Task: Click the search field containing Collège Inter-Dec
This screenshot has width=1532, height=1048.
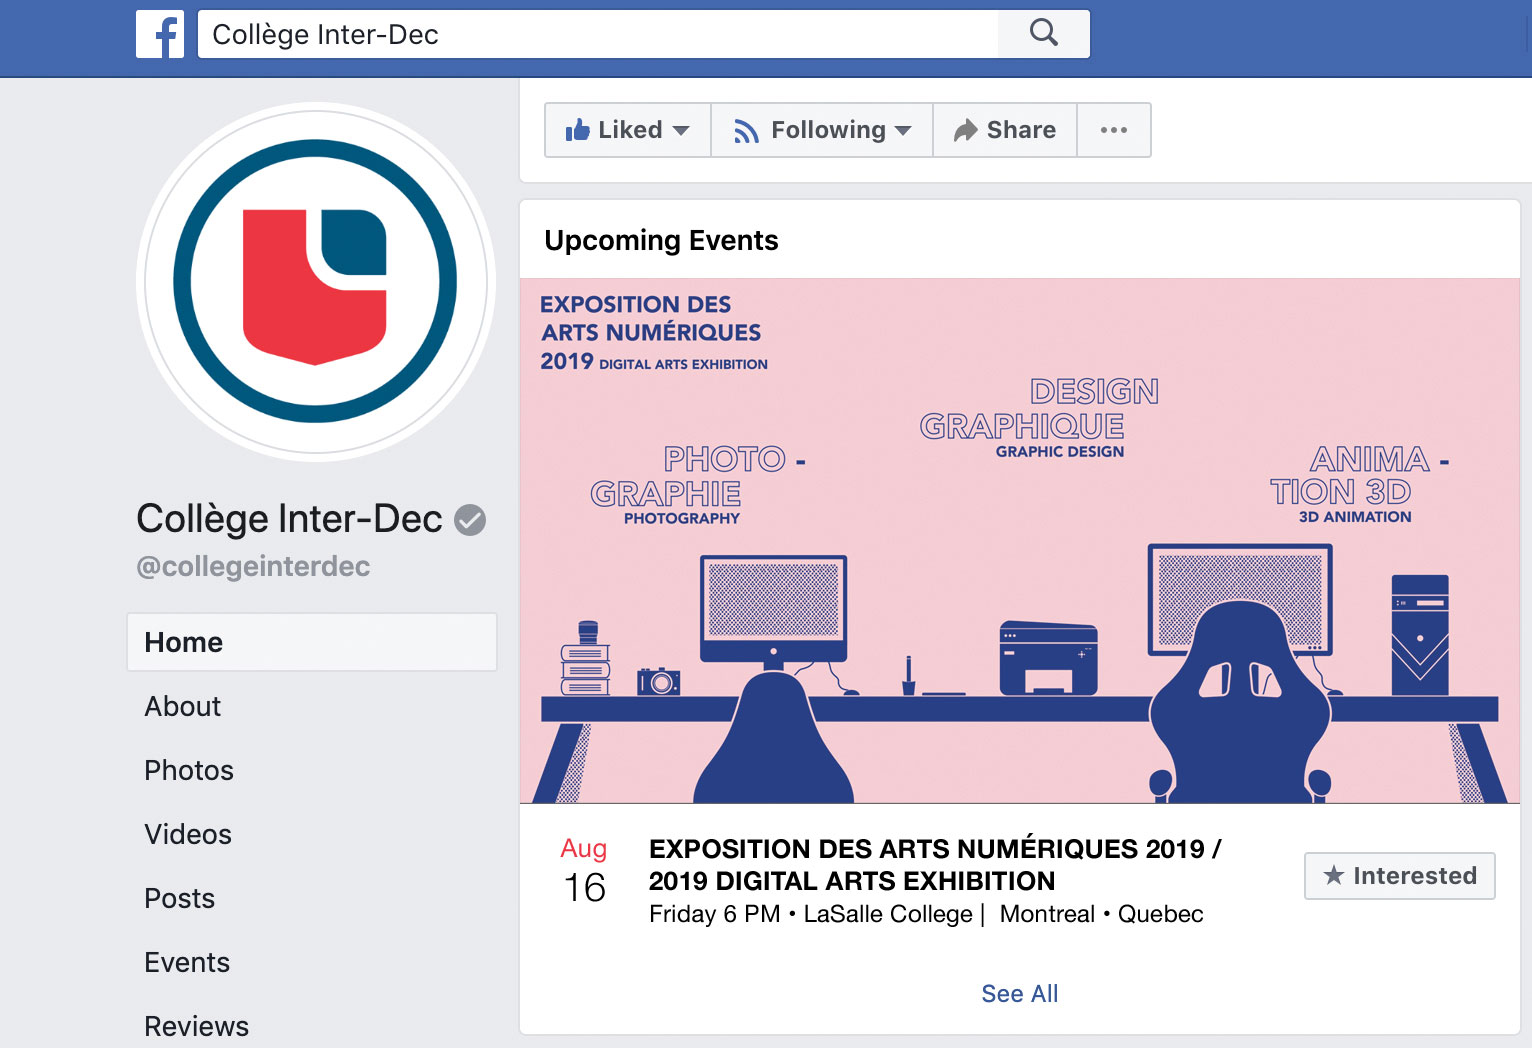Action: (x=598, y=35)
